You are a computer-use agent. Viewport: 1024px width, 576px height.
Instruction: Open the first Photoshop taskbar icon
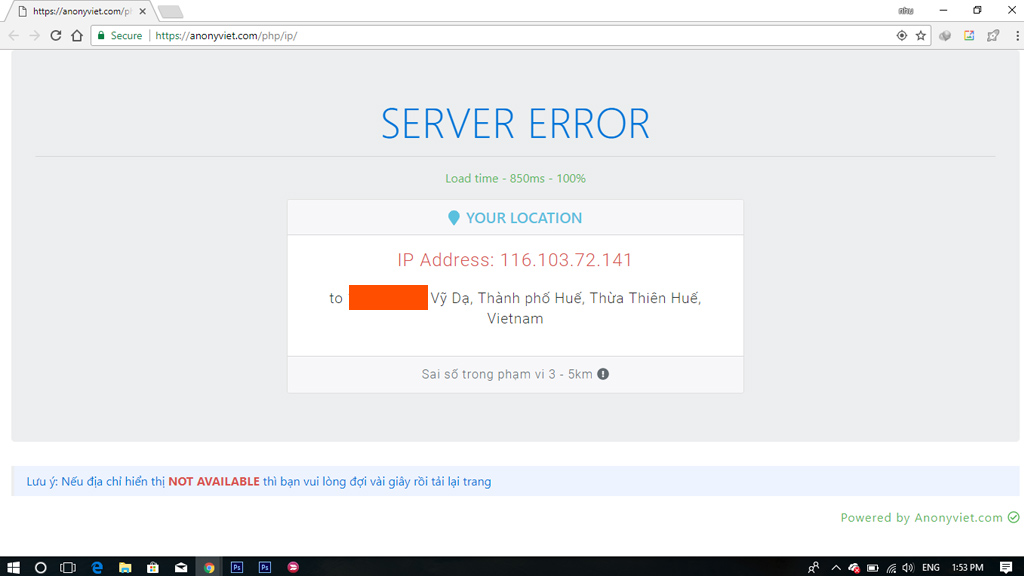coord(237,567)
